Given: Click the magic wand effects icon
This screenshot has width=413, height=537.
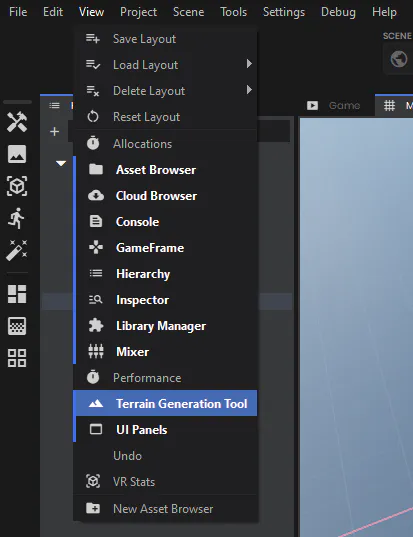Looking at the screenshot, I should [x=17, y=250].
